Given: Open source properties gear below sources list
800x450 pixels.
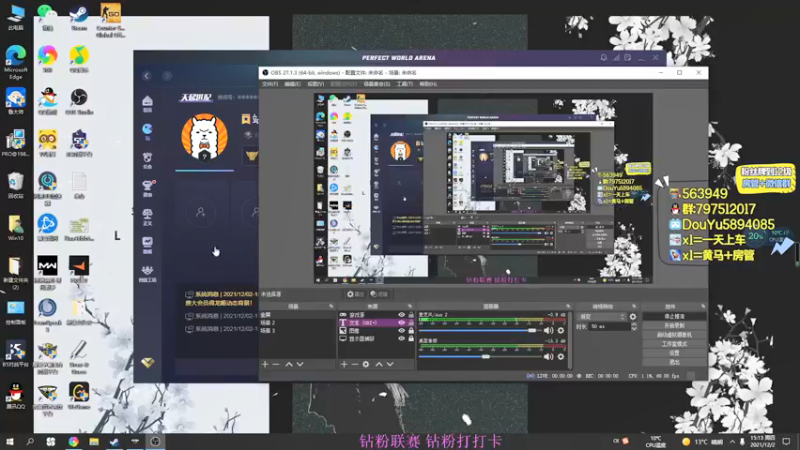Looking at the screenshot, I should pyautogui.click(x=366, y=364).
